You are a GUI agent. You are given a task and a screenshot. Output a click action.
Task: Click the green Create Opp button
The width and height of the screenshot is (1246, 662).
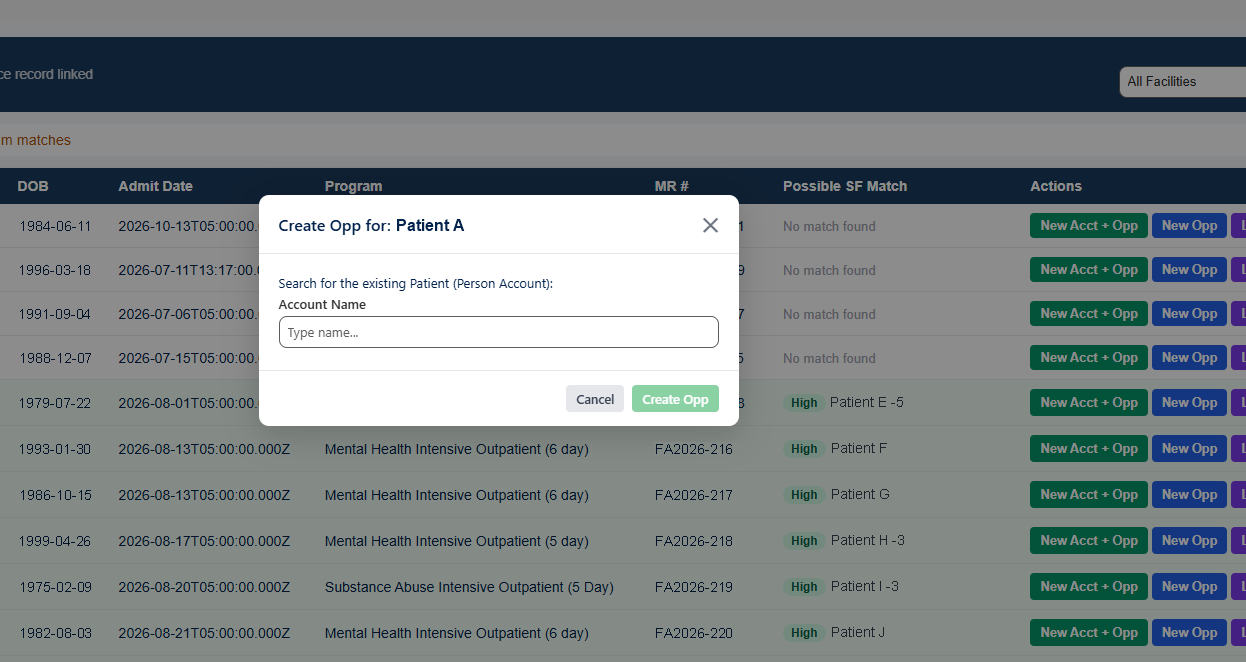pos(675,399)
